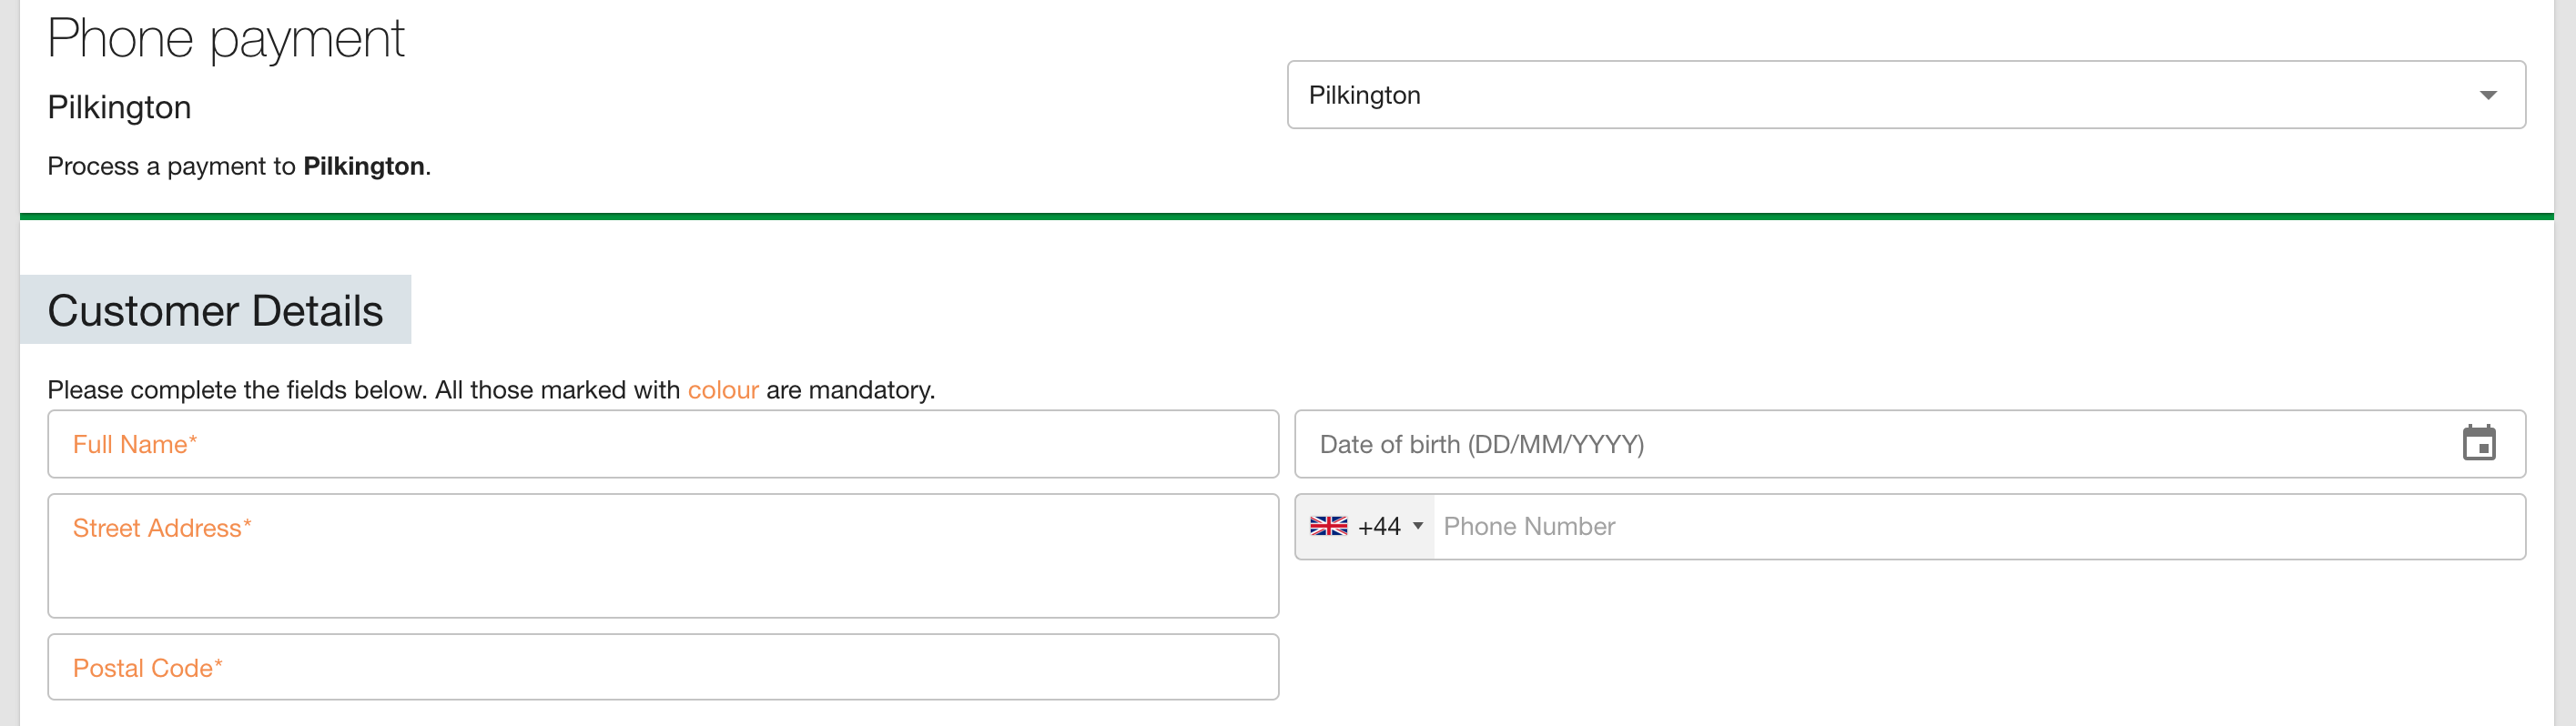The image size is (2576, 726).
Task: Click the Phone payment page heading
Action: pyautogui.click(x=226, y=39)
